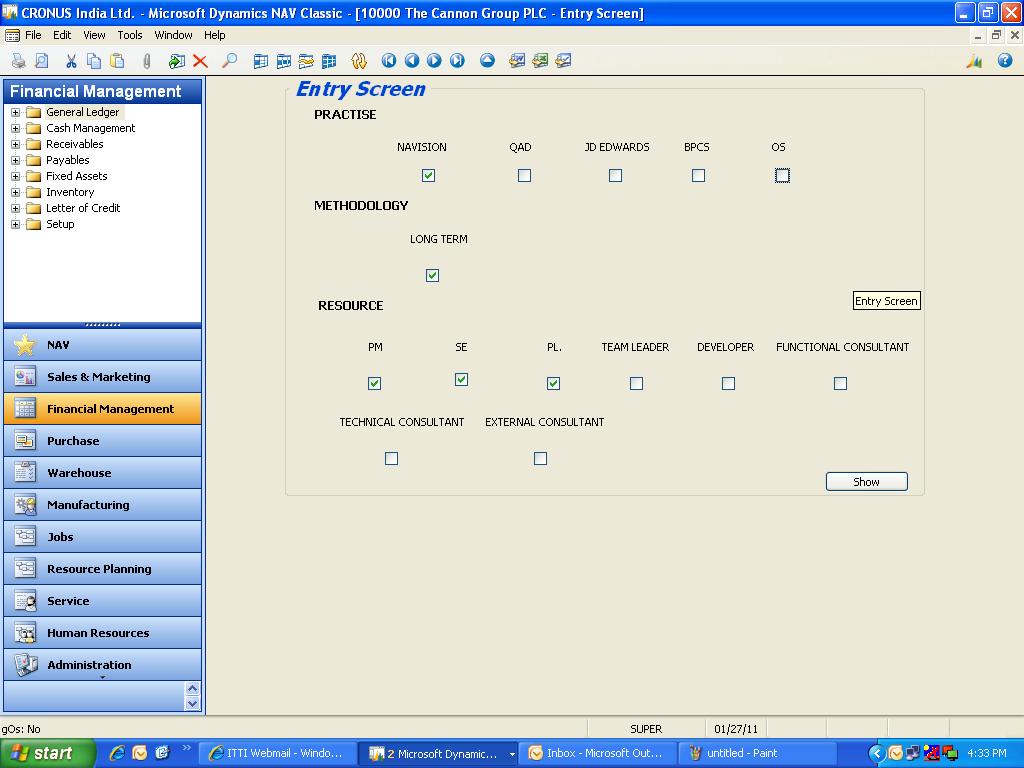
Task: Expand the Cash Management tree node
Action: pos(15,129)
